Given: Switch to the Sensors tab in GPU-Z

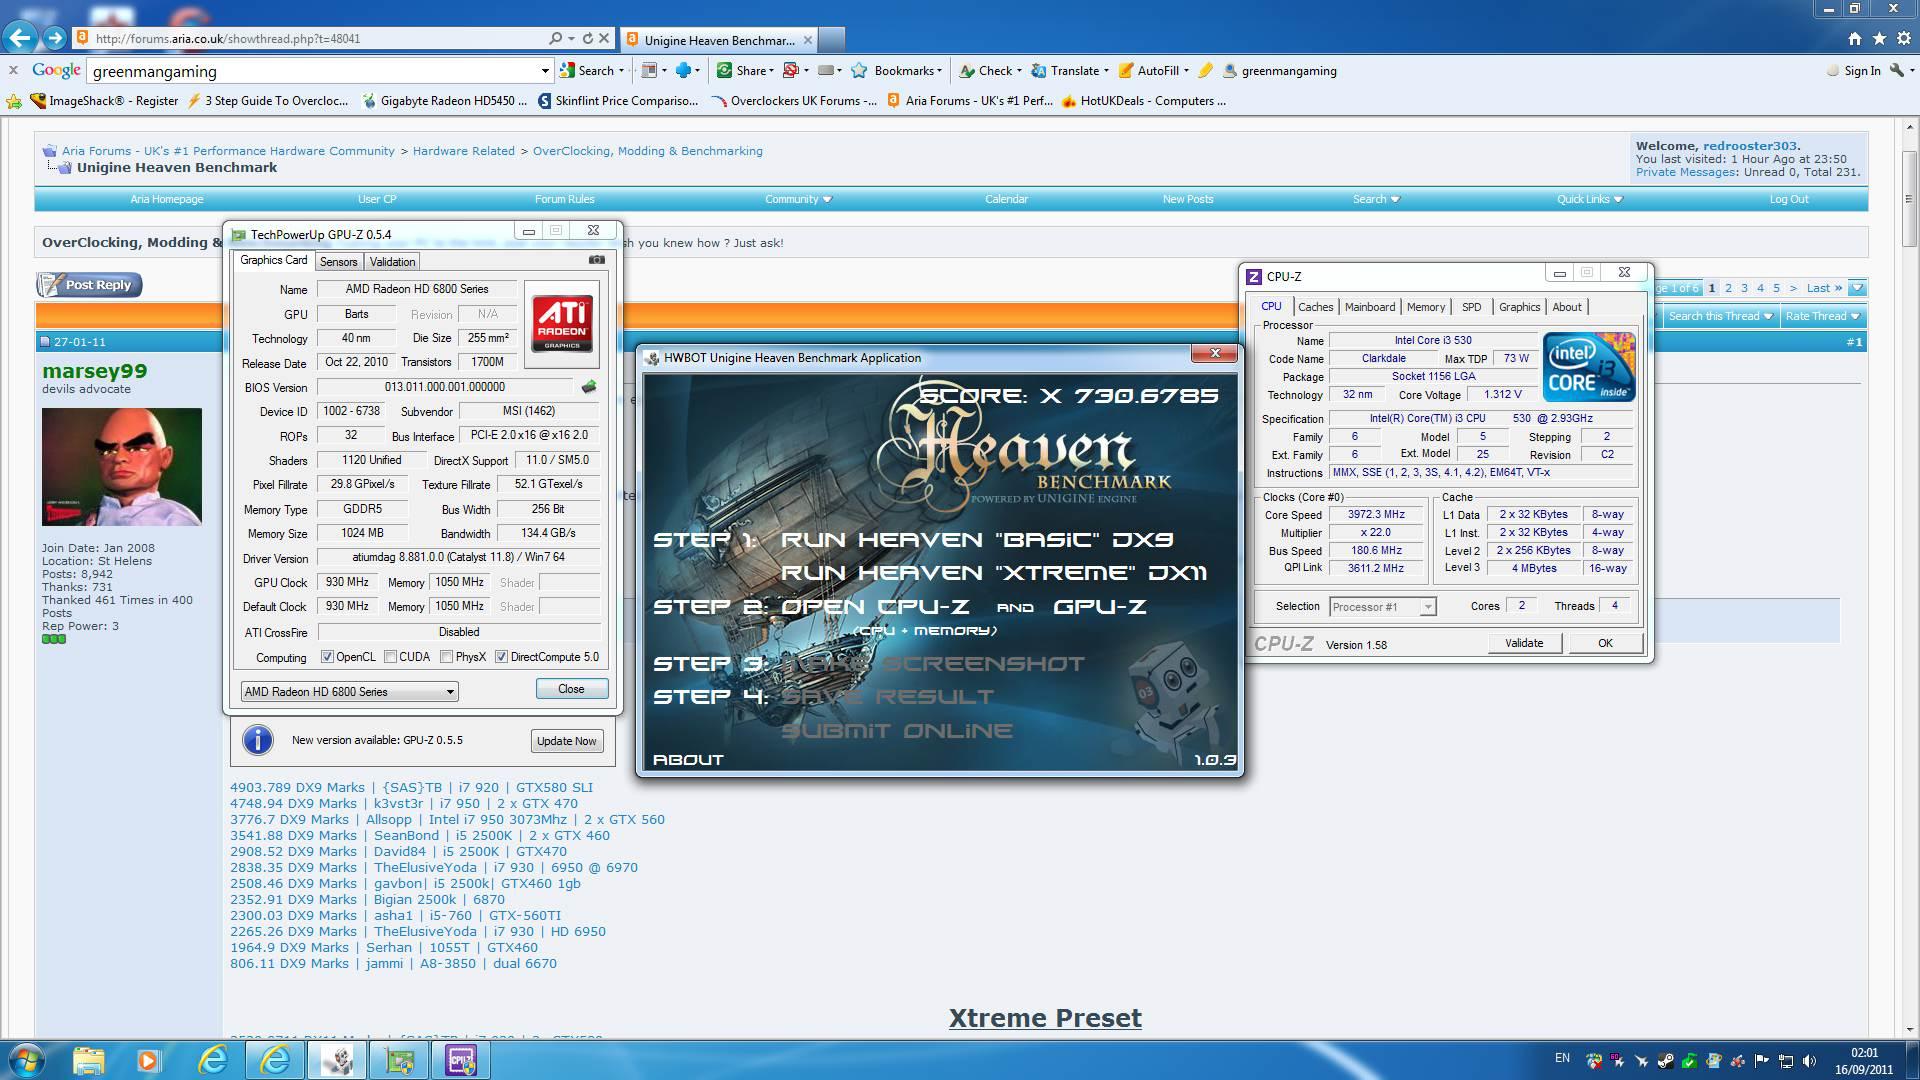Looking at the screenshot, I should tap(338, 261).
